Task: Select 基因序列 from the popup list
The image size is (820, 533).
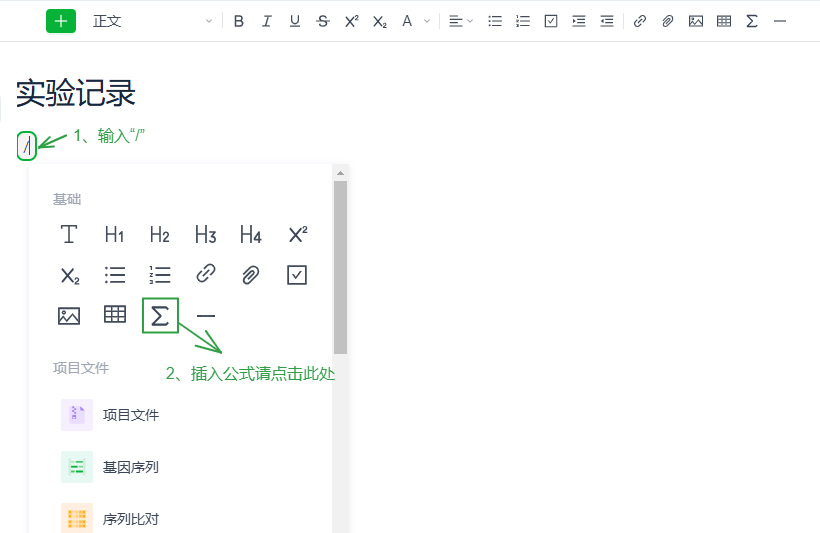Action: point(130,467)
